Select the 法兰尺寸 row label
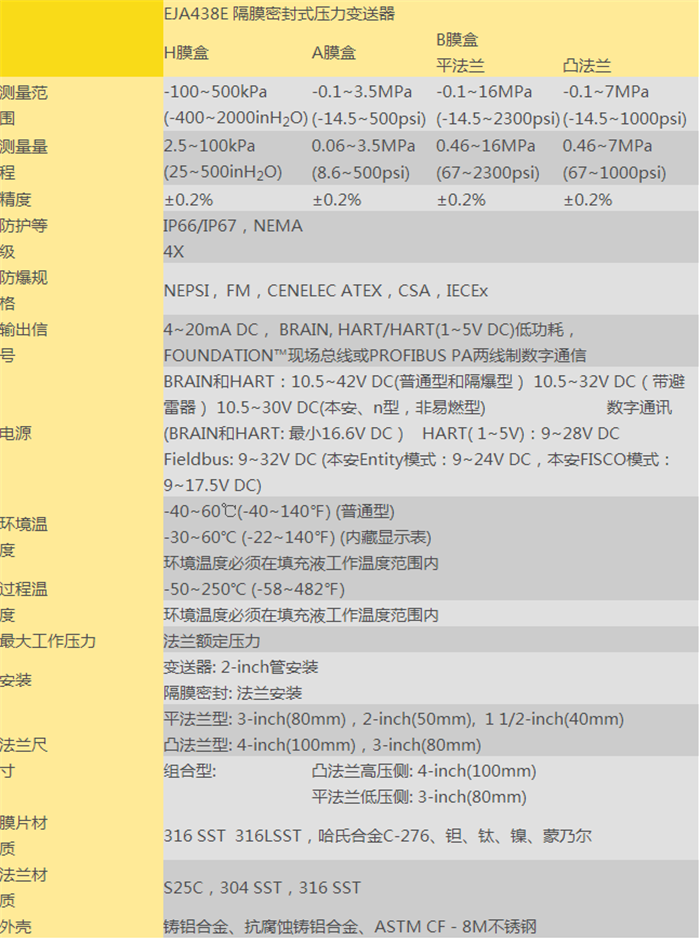Screen dimensions: 700x940 pyautogui.click(x=24, y=758)
